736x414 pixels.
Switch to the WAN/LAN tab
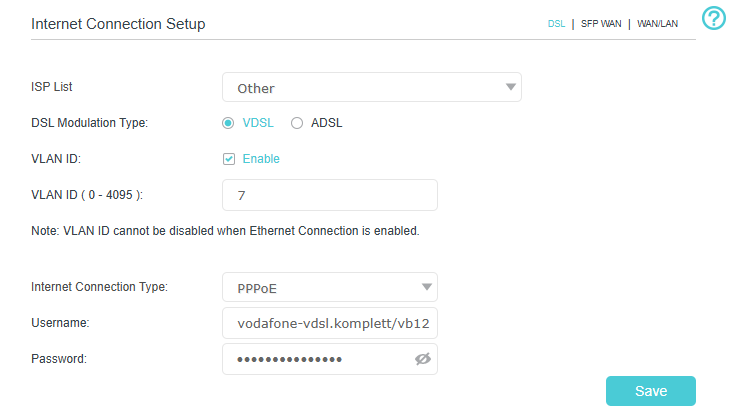tap(658, 24)
